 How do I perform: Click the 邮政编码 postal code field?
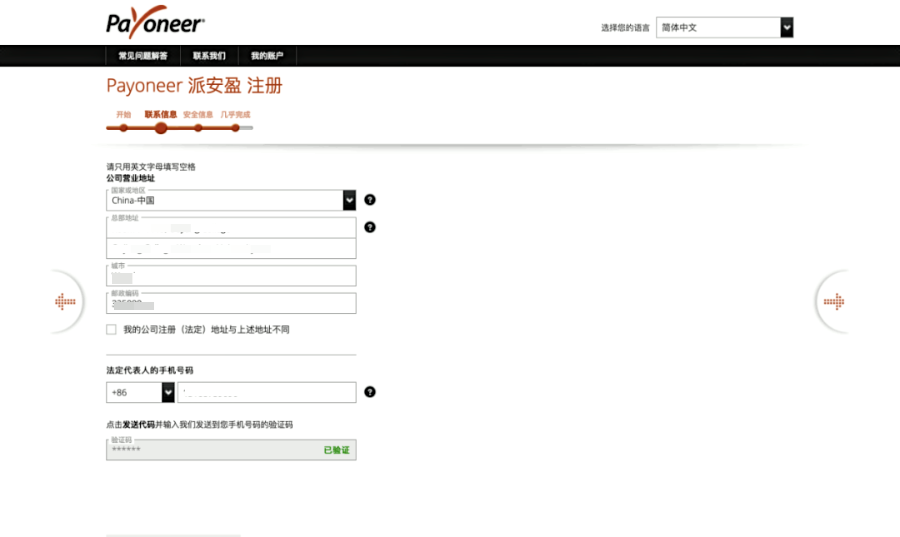click(231, 304)
